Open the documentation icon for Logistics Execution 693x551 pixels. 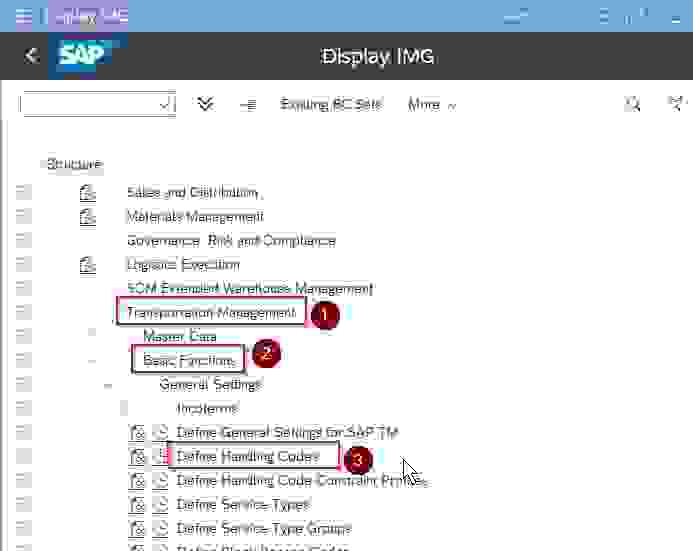(x=88, y=265)
